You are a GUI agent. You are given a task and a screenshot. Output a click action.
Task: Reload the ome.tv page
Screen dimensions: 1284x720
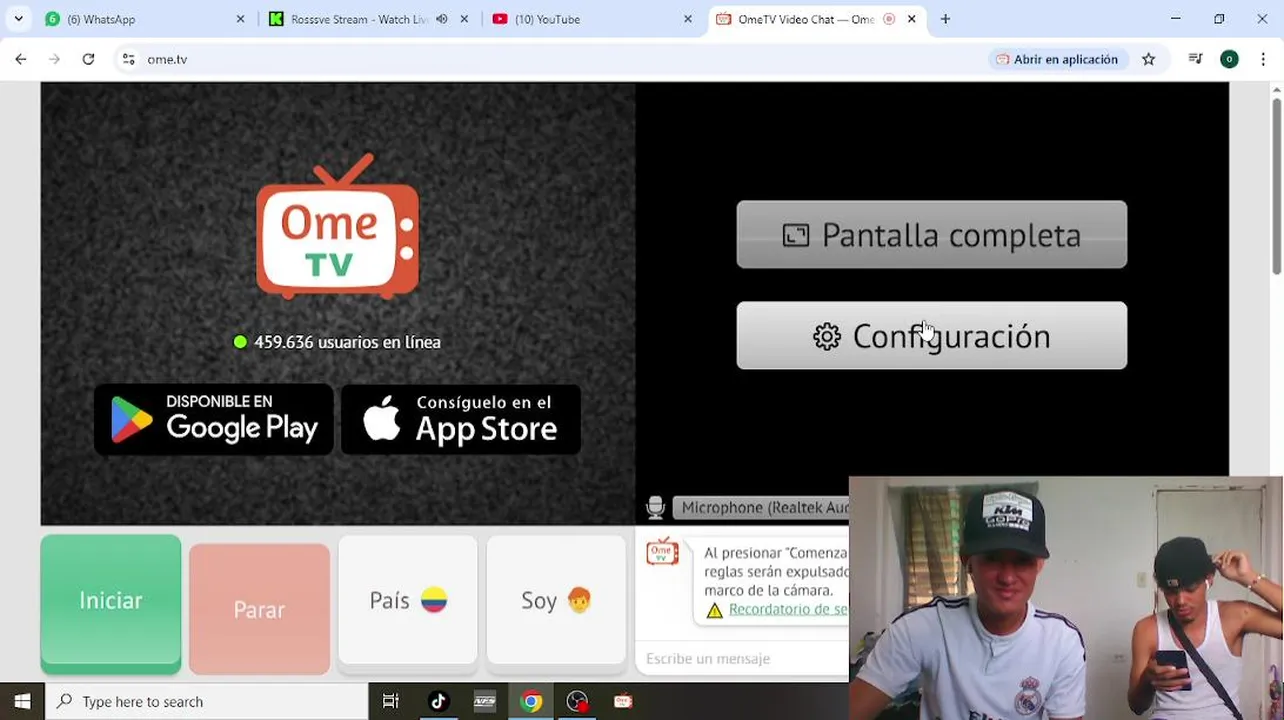click(88, 59)
